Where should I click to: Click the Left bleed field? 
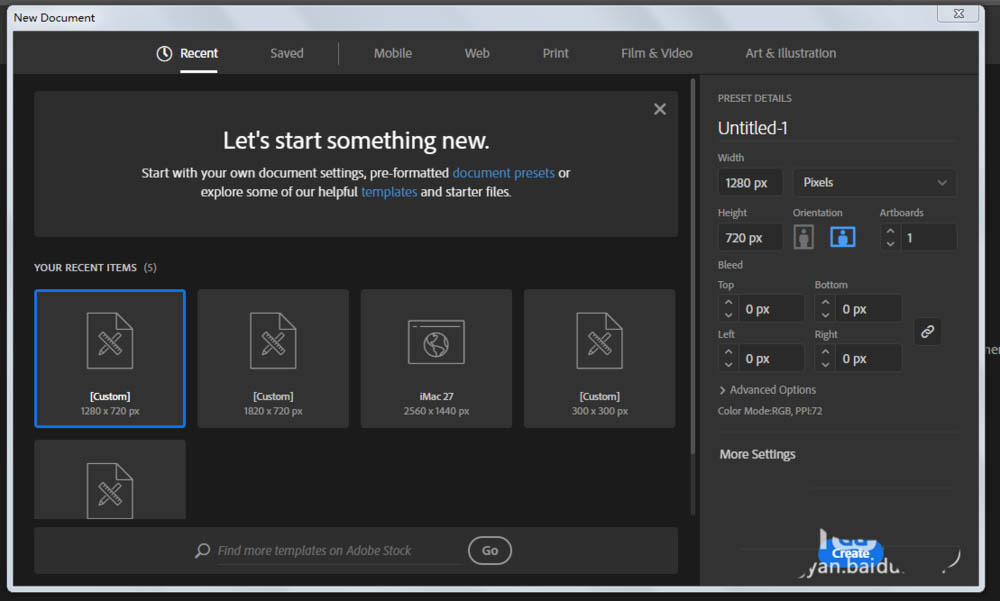[772, 359]
